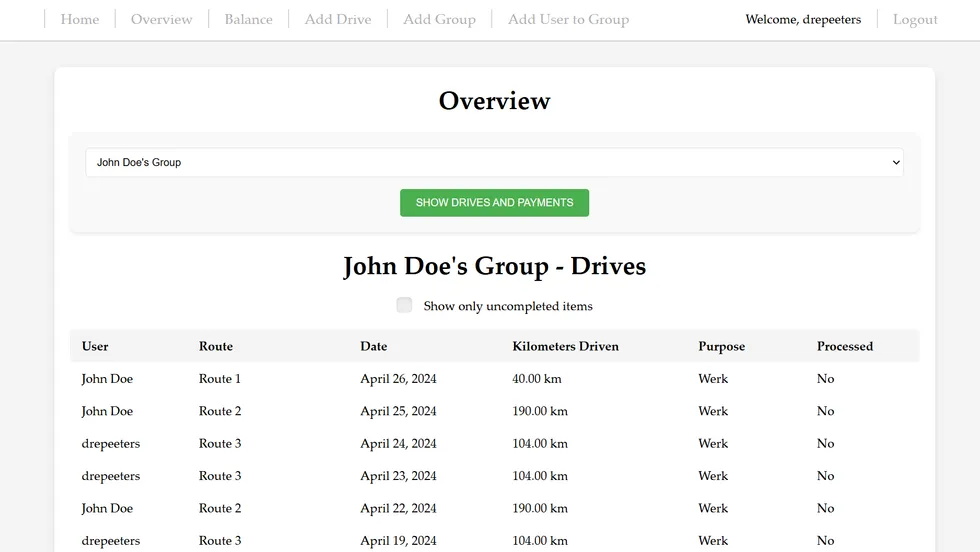Click Route 3 in April 19 row
The width and height of the screenshot is (980, 552).
coord(220,541)
